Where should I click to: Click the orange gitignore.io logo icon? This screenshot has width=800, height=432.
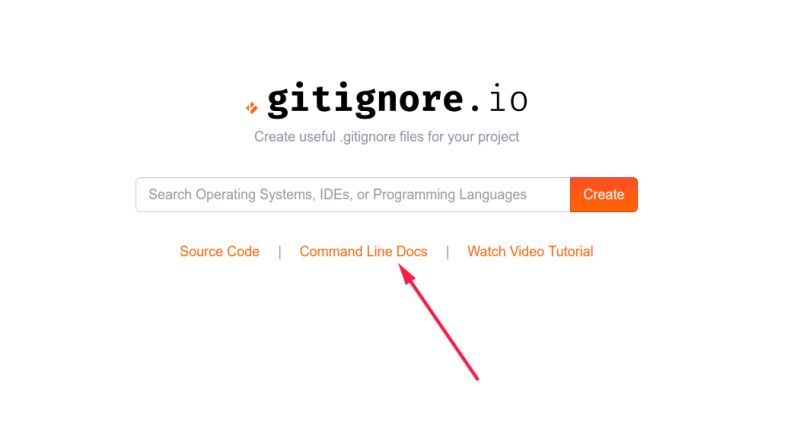(252, 108)
